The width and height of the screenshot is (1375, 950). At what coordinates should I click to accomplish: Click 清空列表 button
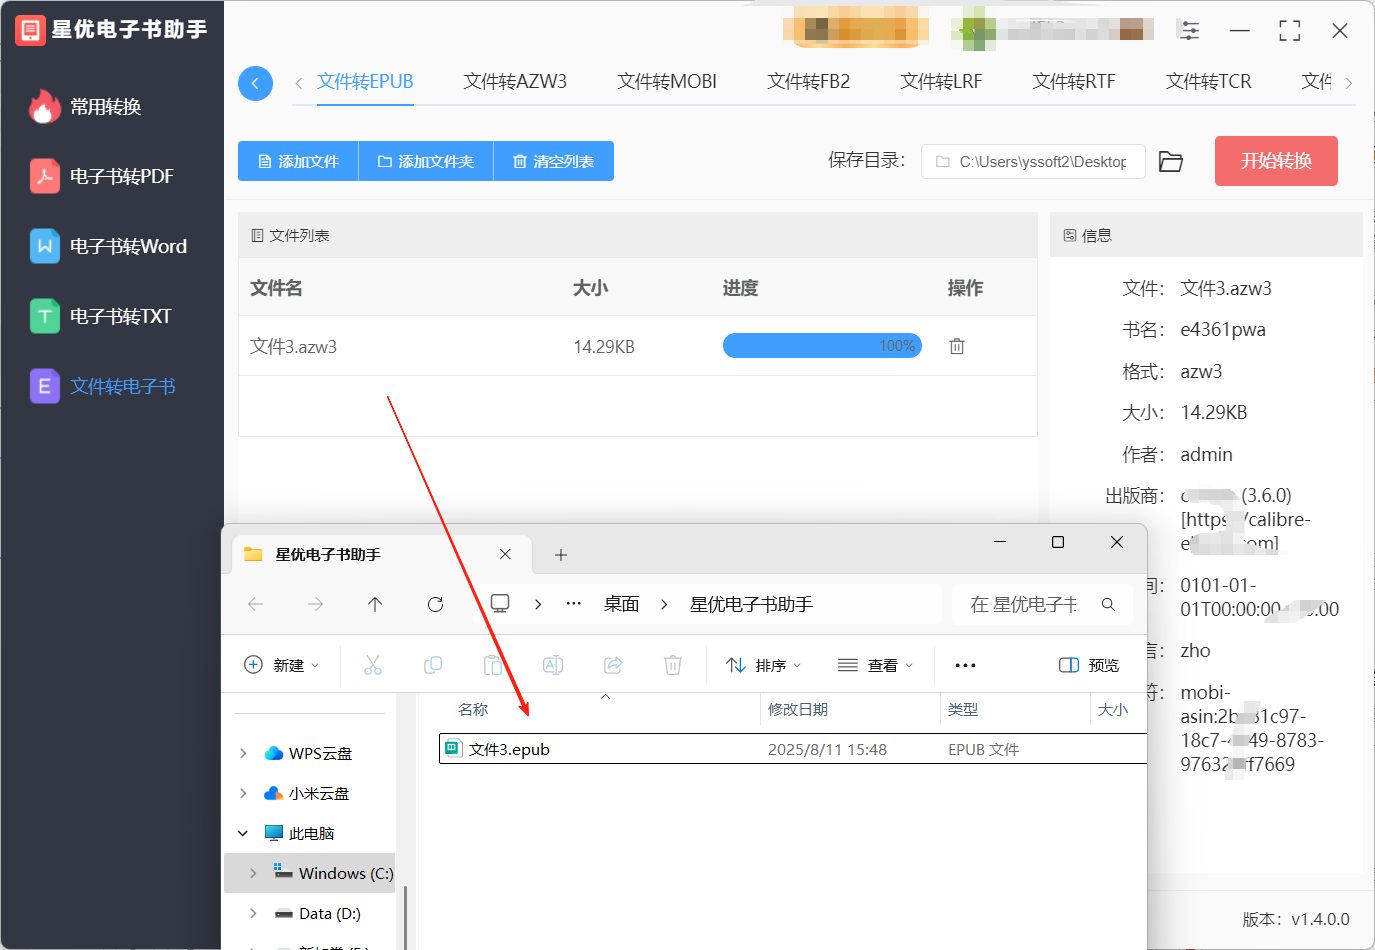554,161
